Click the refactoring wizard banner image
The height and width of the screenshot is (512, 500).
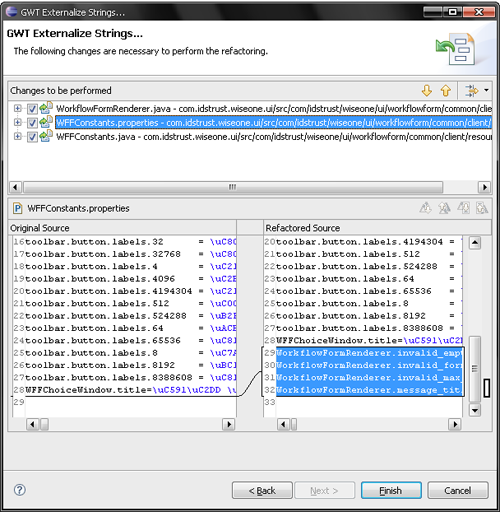point(455,49)
